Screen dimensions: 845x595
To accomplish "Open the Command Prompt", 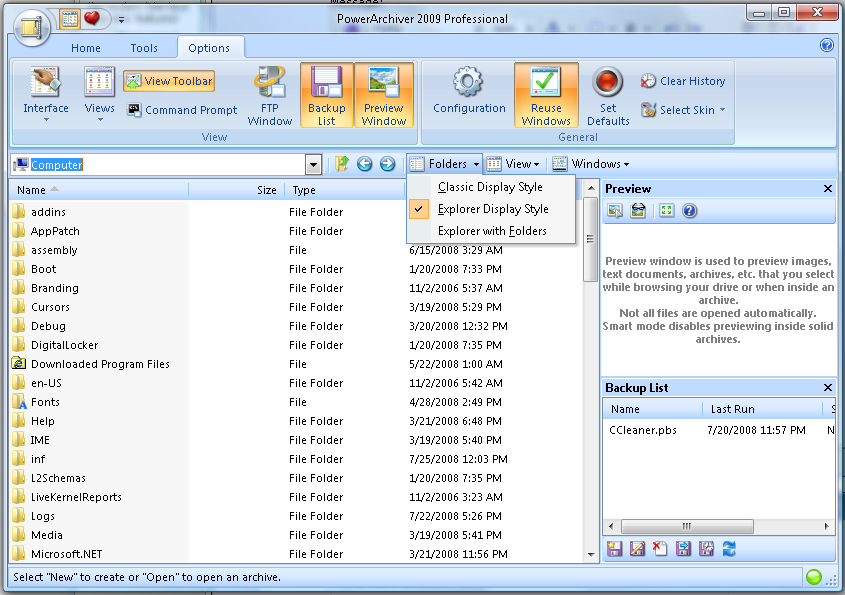I will tap(182, 110).
